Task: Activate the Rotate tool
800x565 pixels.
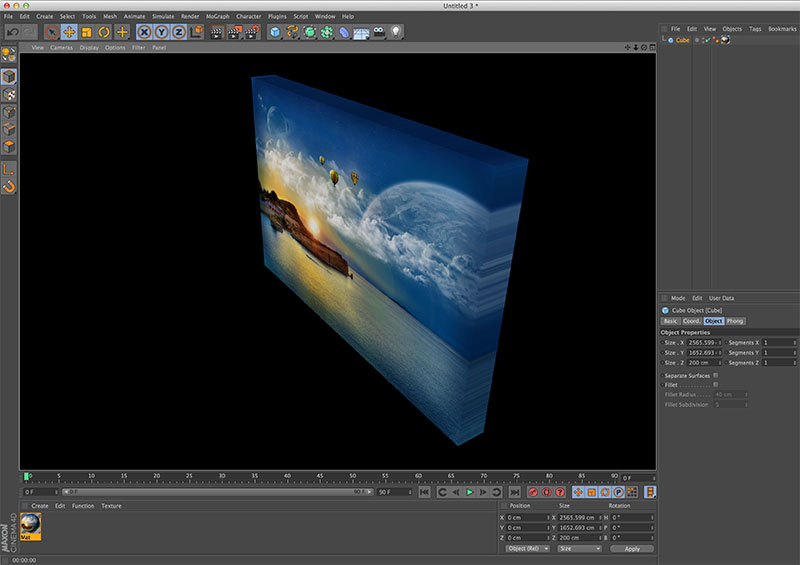Action: click(x=104, y=32)
